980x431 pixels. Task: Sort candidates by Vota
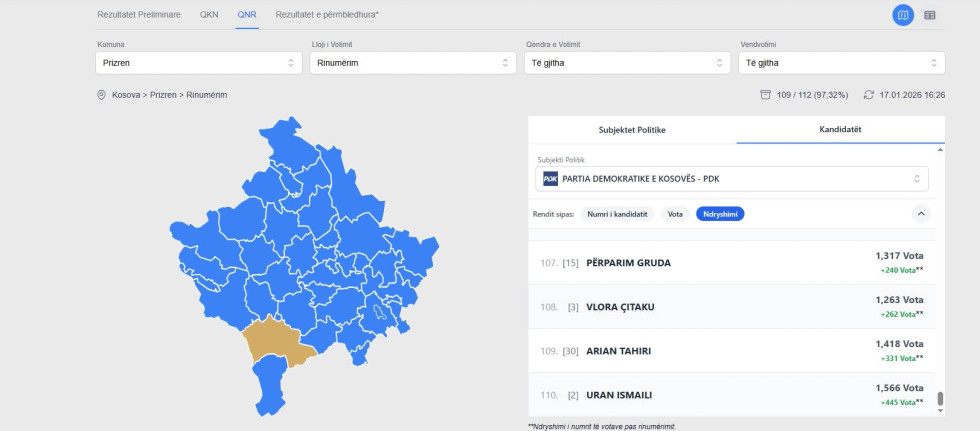coord(676,214)
